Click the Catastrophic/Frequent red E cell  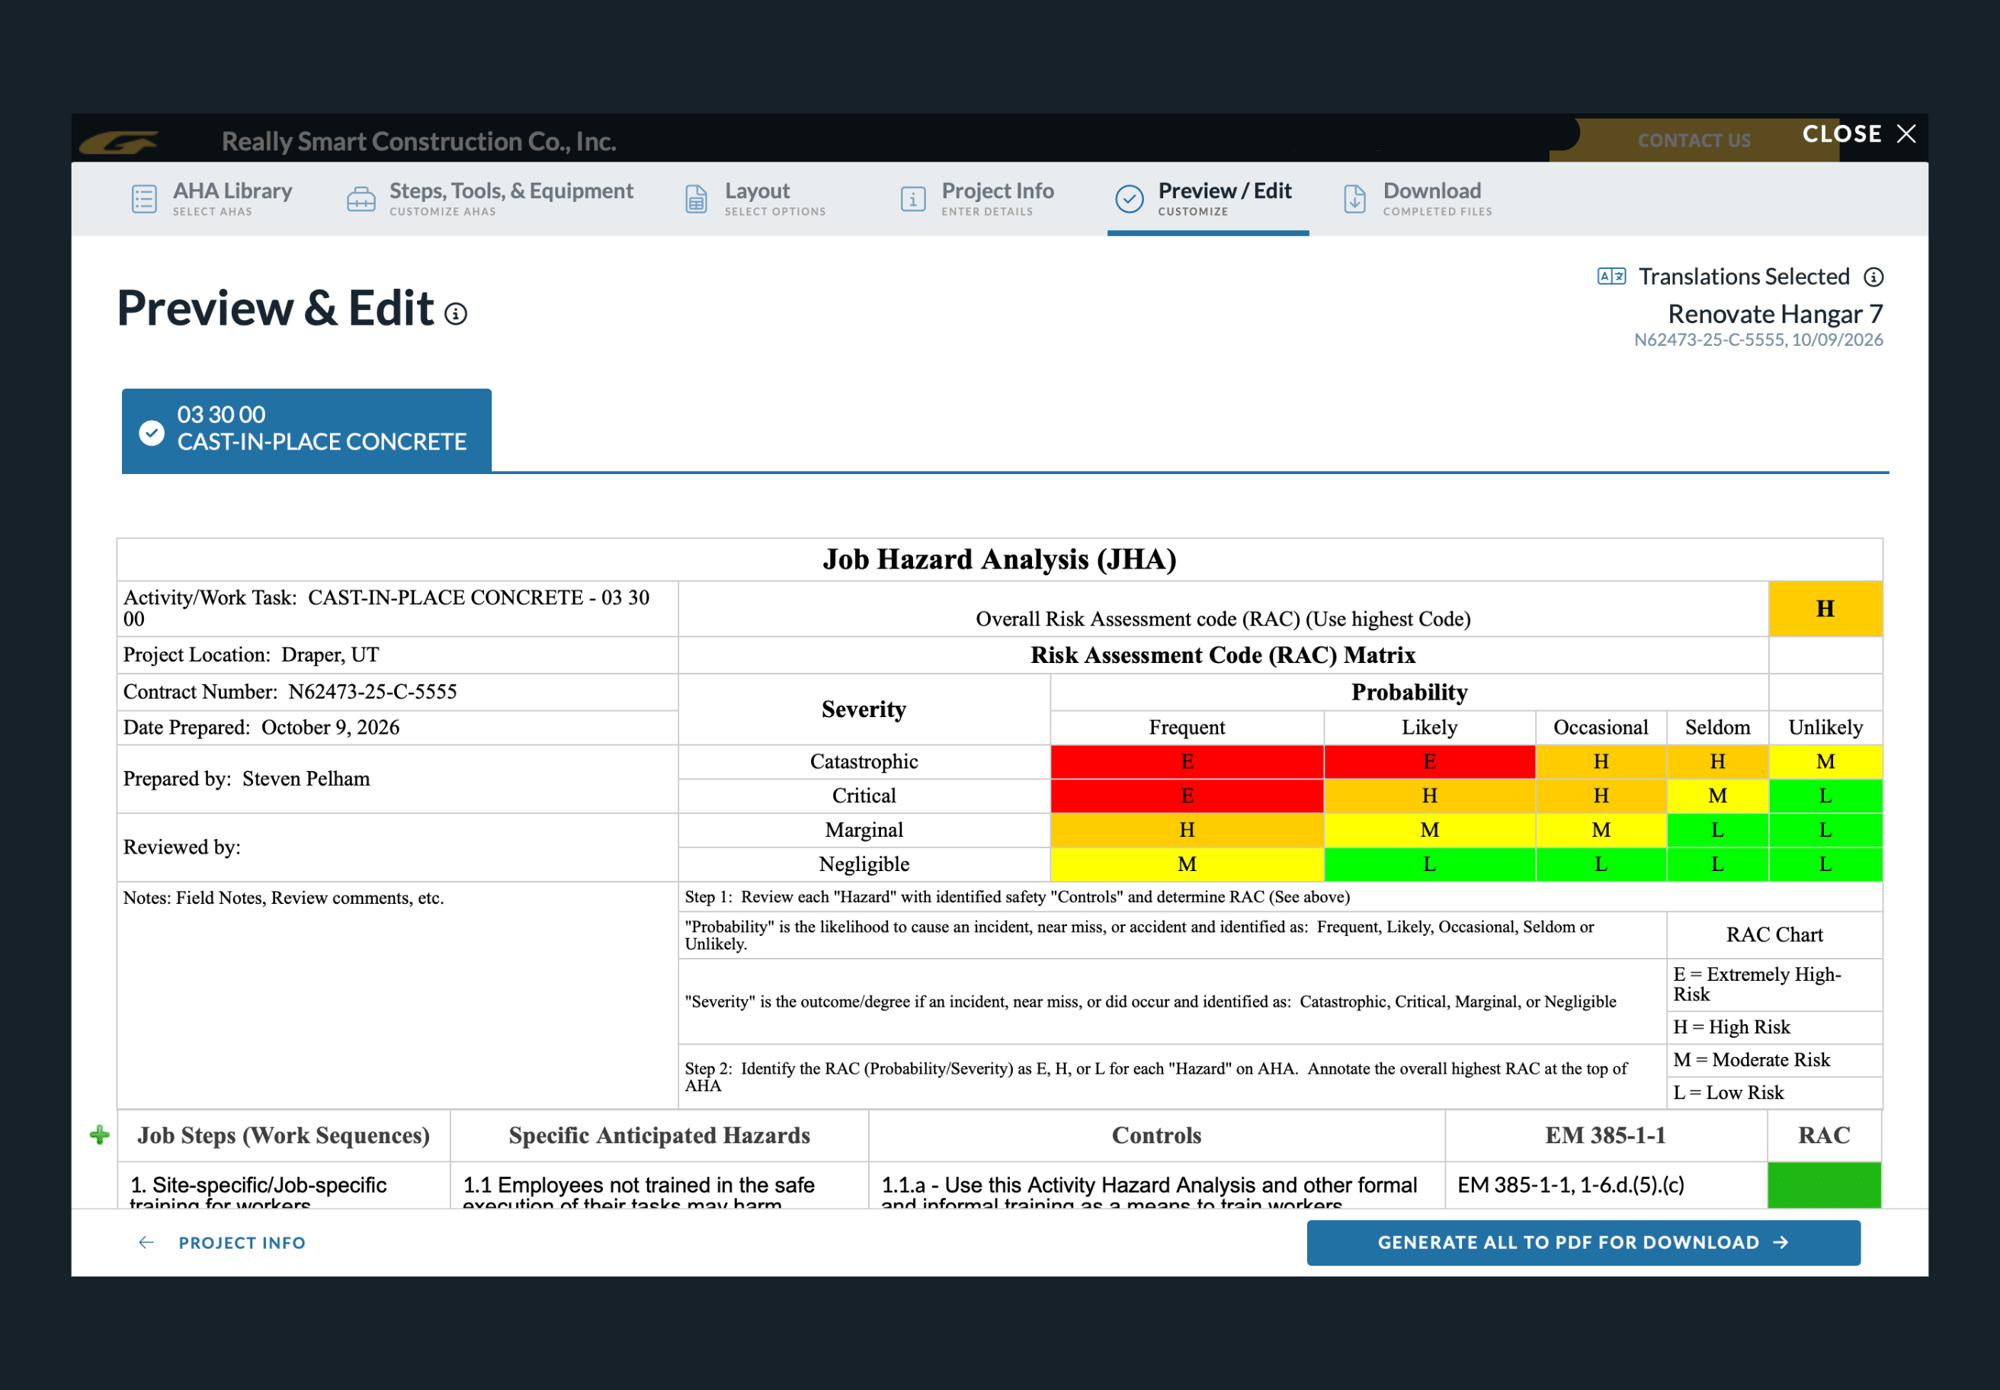[x=1187, y=762]
